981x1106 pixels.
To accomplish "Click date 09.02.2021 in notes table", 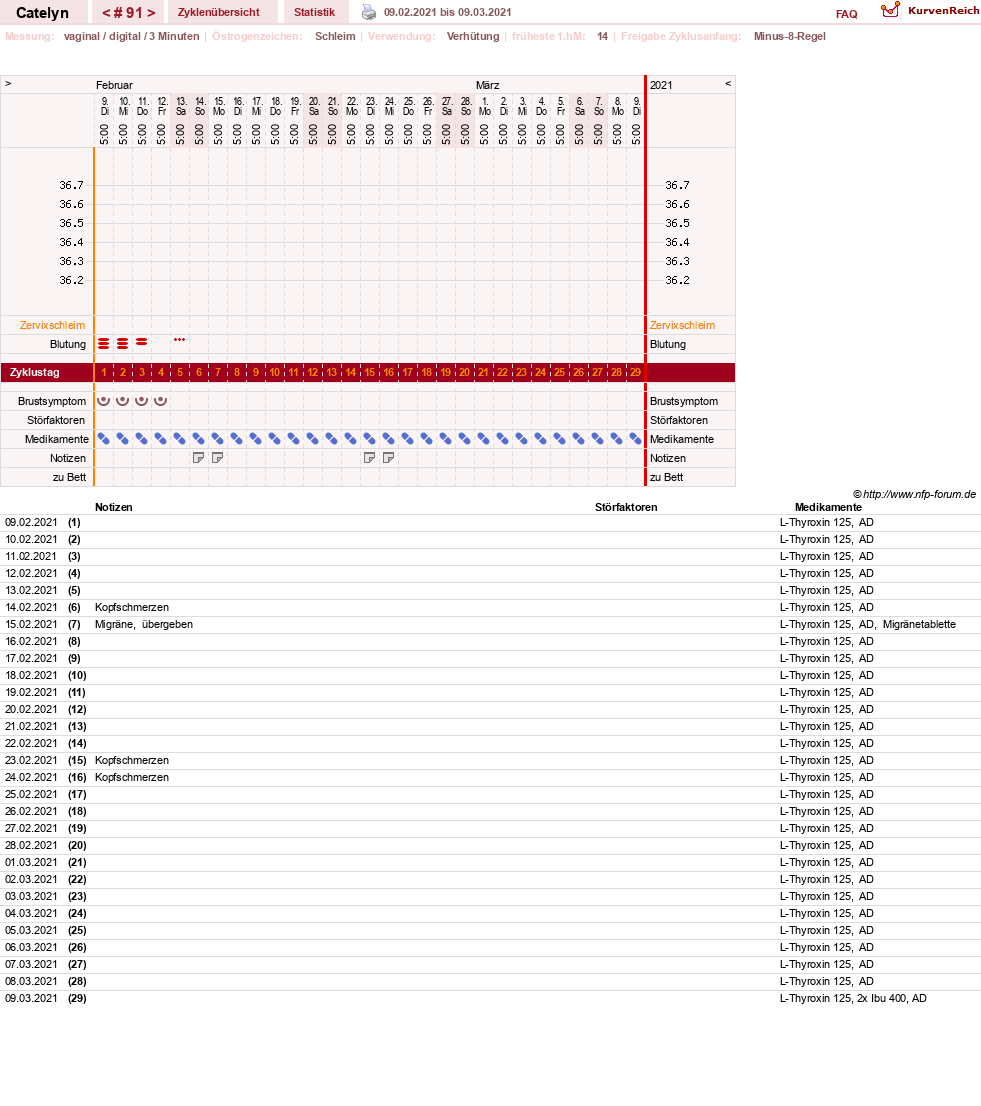I will coord(31,522).
